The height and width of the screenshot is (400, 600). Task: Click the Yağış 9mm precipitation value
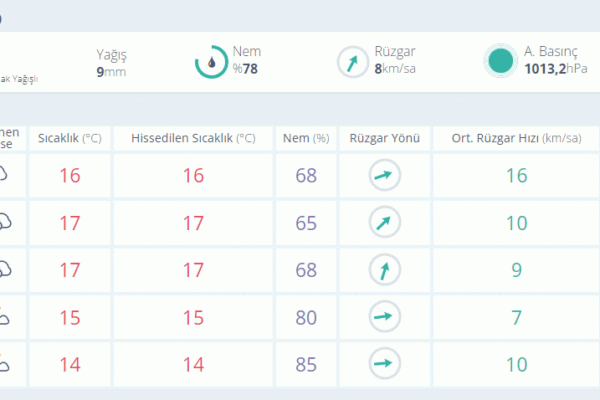(x=111, y=72)
